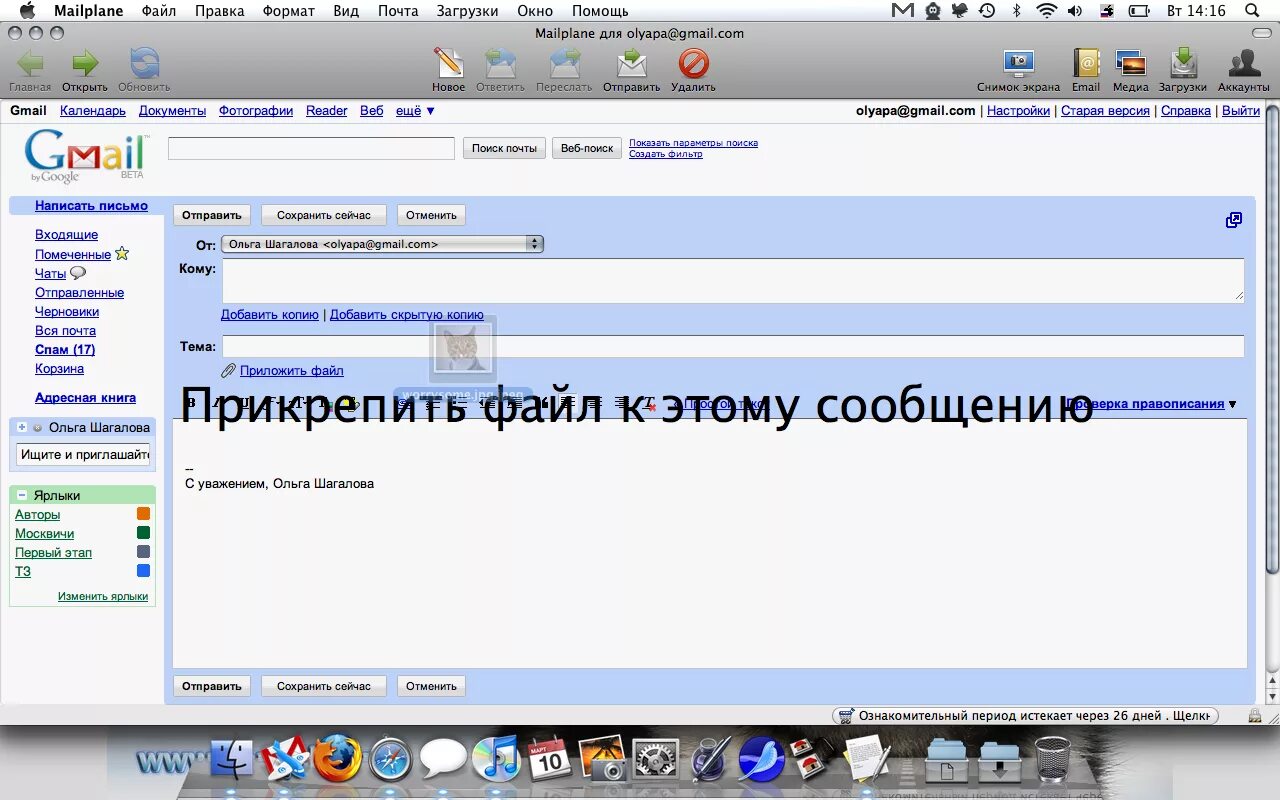This screenshot has height=800, width=1280.
Task: Click the mail search input box
Action: (311, 148)
